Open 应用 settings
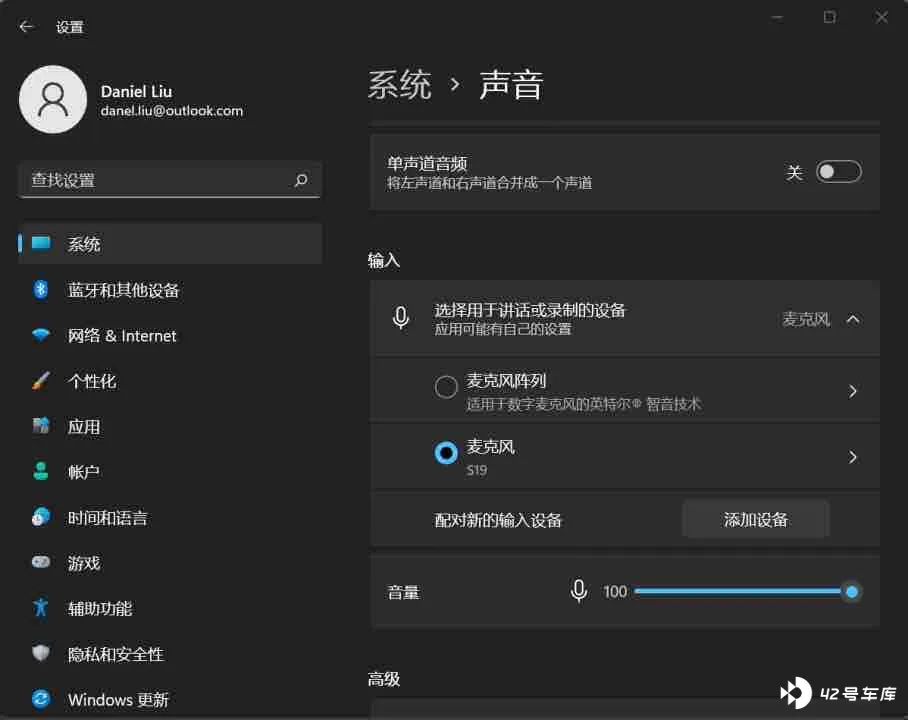 (170, 426)
